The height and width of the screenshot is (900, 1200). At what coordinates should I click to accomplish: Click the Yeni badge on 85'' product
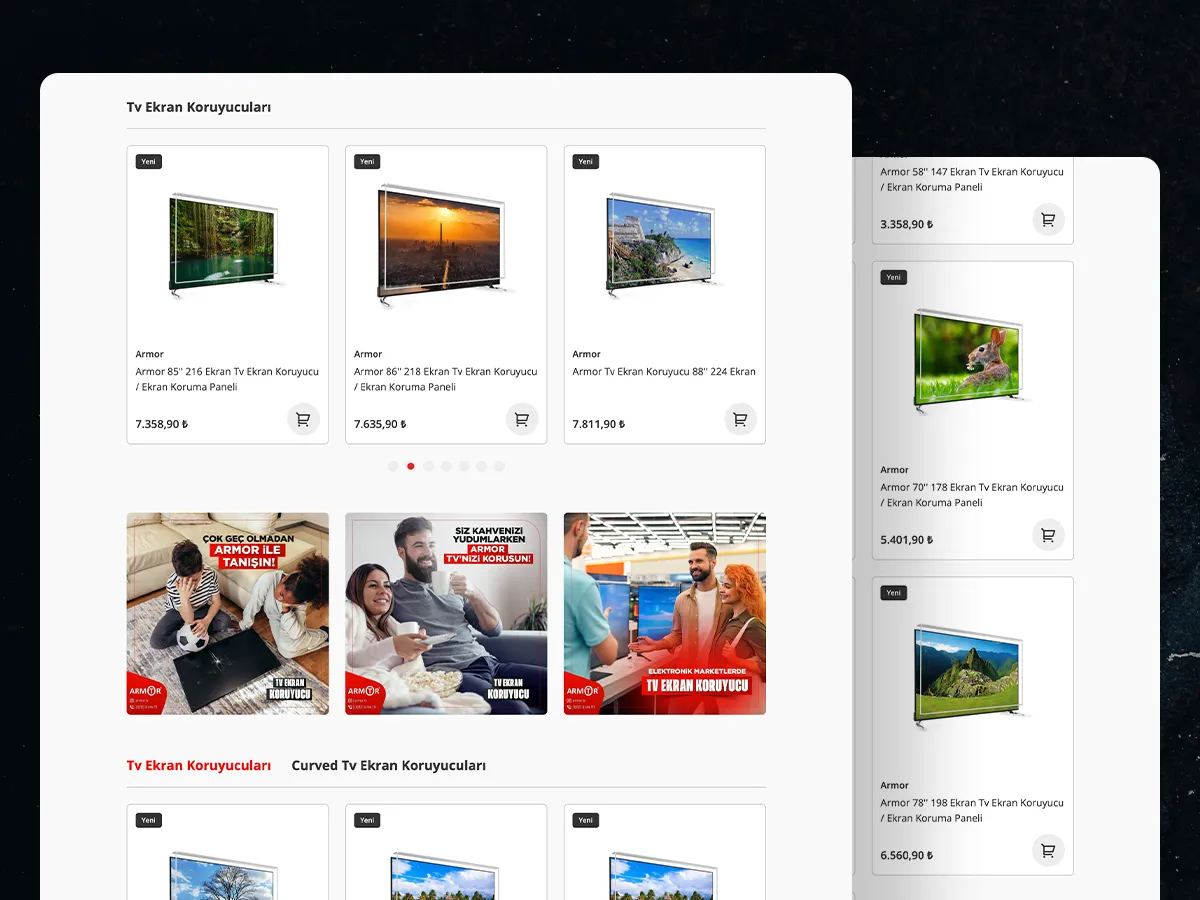click(x=149, y=162)
